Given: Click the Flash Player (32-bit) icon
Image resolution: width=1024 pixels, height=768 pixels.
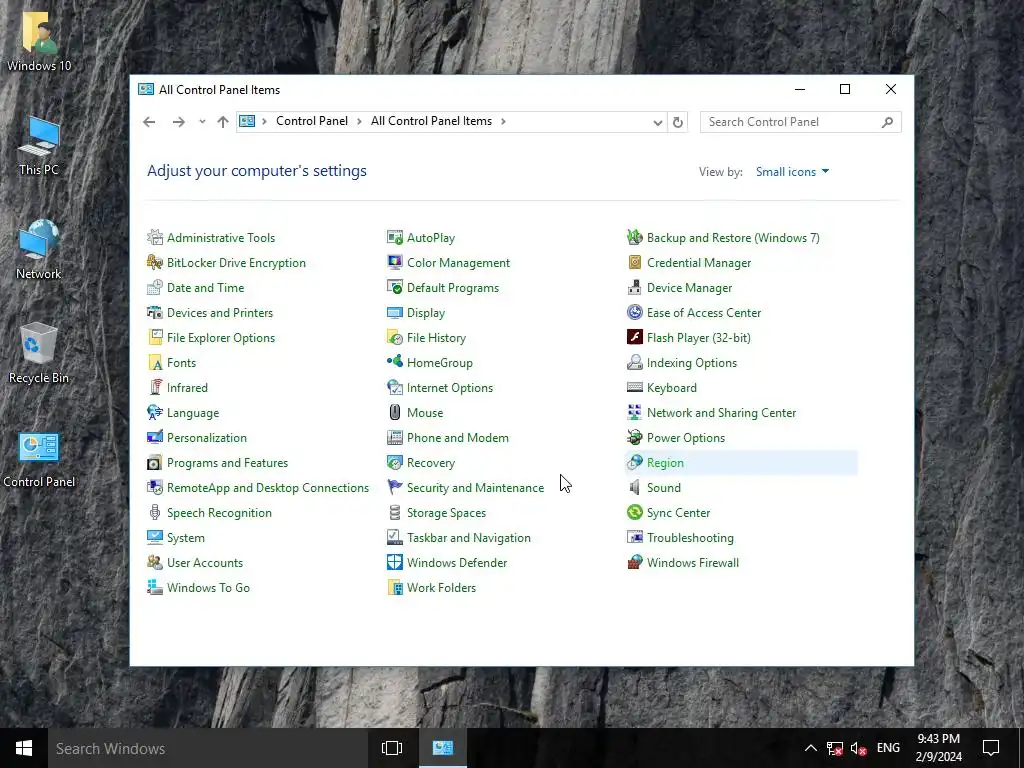Looking at the screenshot, I should point(635,338).
